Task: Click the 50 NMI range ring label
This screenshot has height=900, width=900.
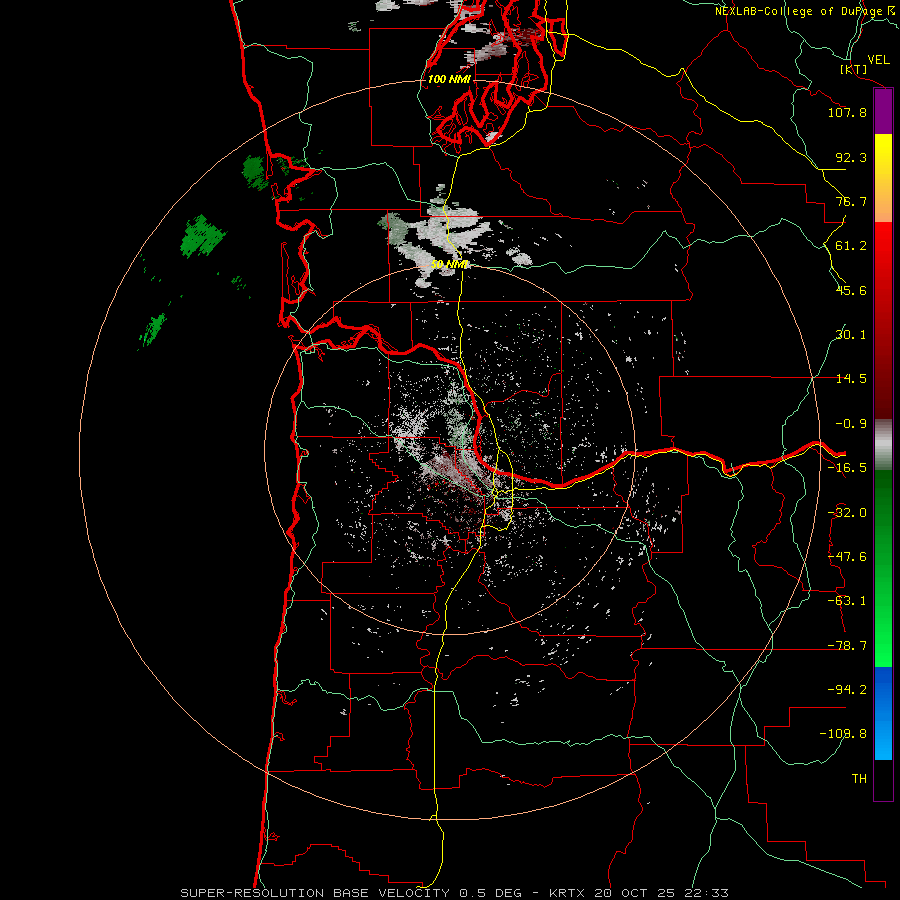Action: click(449, 264)
